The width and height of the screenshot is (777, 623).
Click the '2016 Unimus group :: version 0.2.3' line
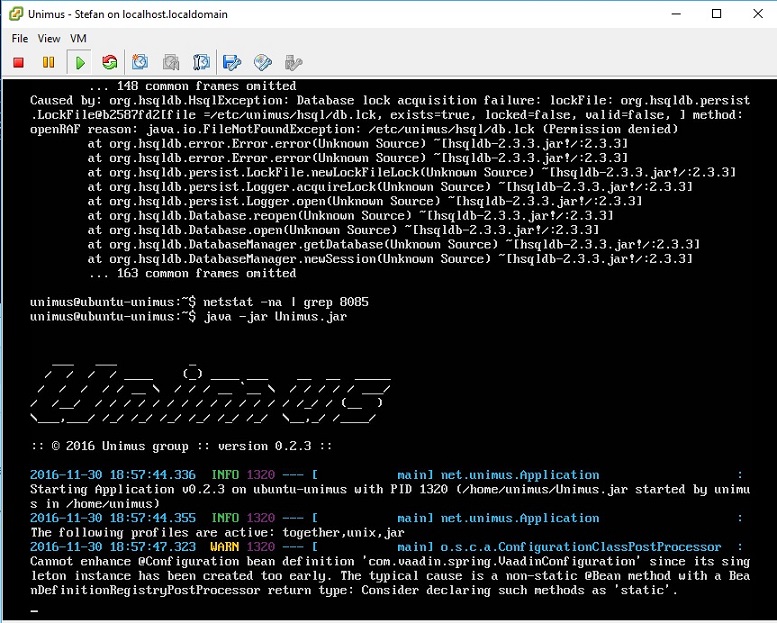[181, 446]
